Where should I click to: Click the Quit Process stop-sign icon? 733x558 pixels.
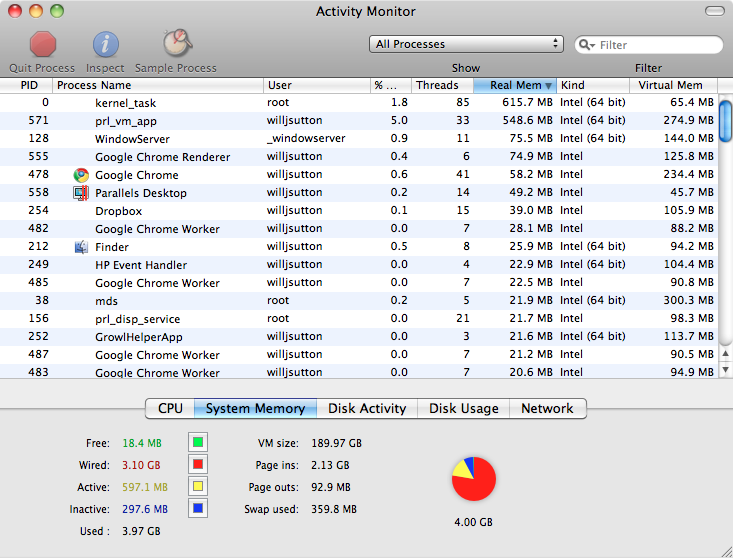(43, 44)
